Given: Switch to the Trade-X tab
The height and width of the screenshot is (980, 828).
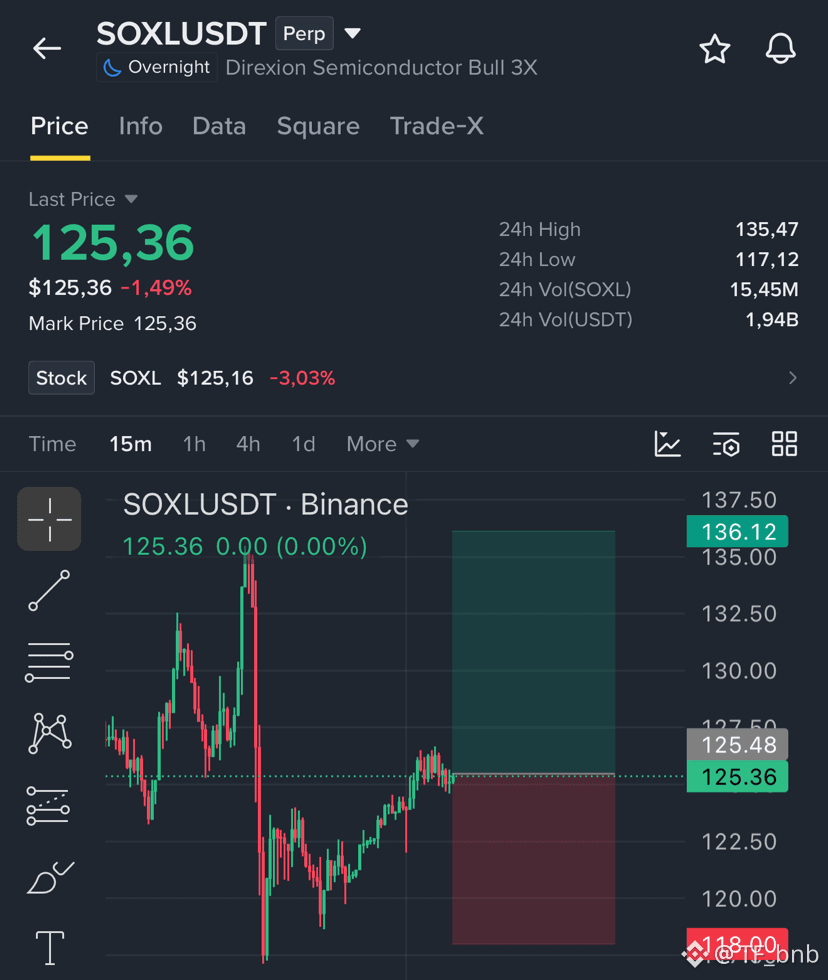Looking at the screenshot, I should pos(436,126).
